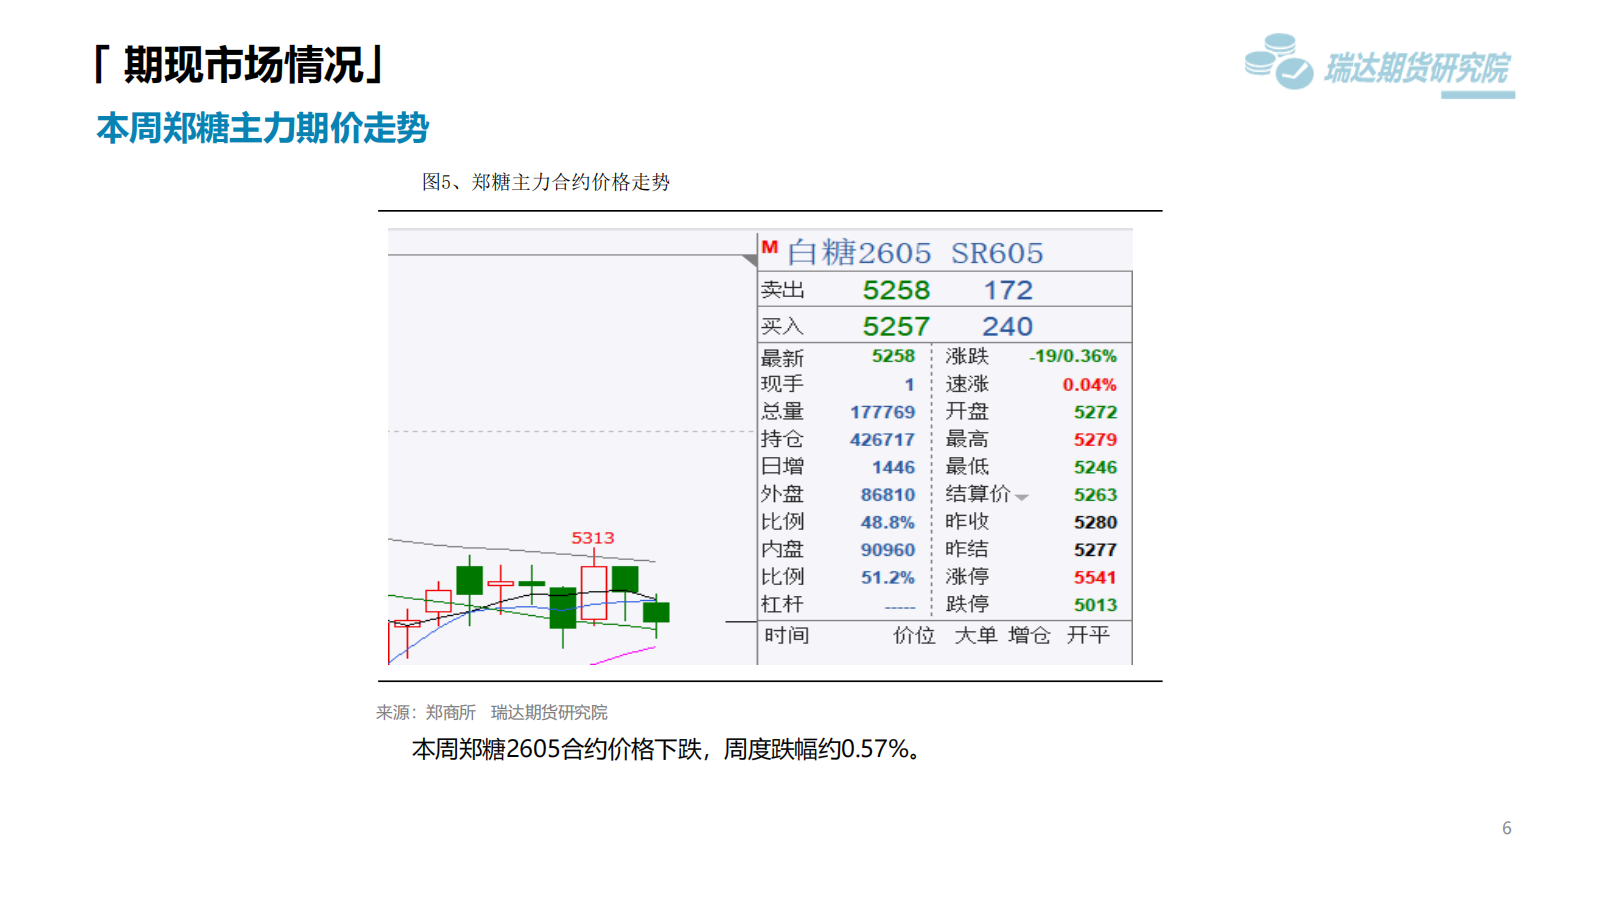The width and height of the screenshot is (1600, 900).
Task: Click the 开平 column header
Action: click(1088, 635)
